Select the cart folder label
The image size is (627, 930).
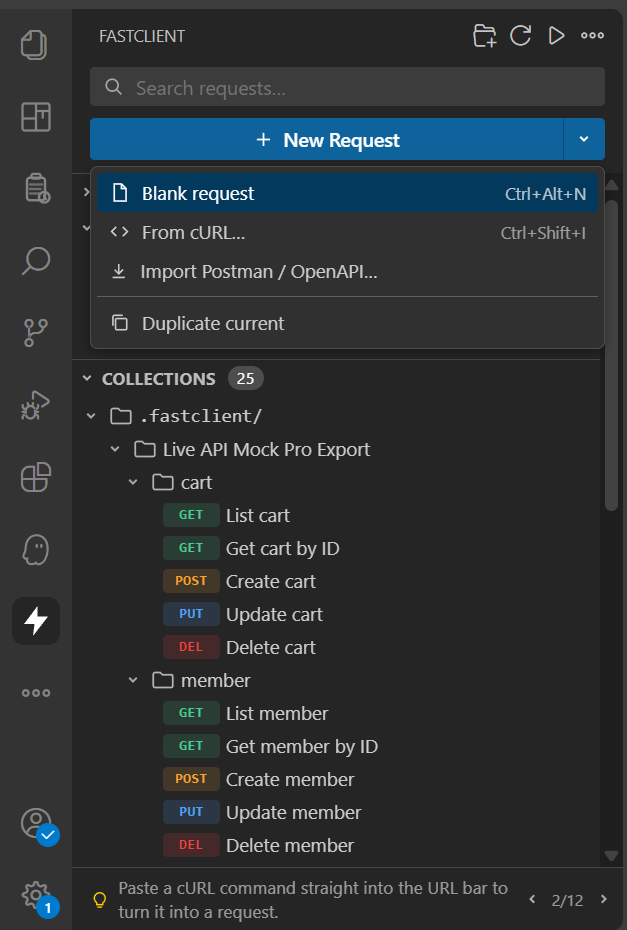click(x=196, y=483)
